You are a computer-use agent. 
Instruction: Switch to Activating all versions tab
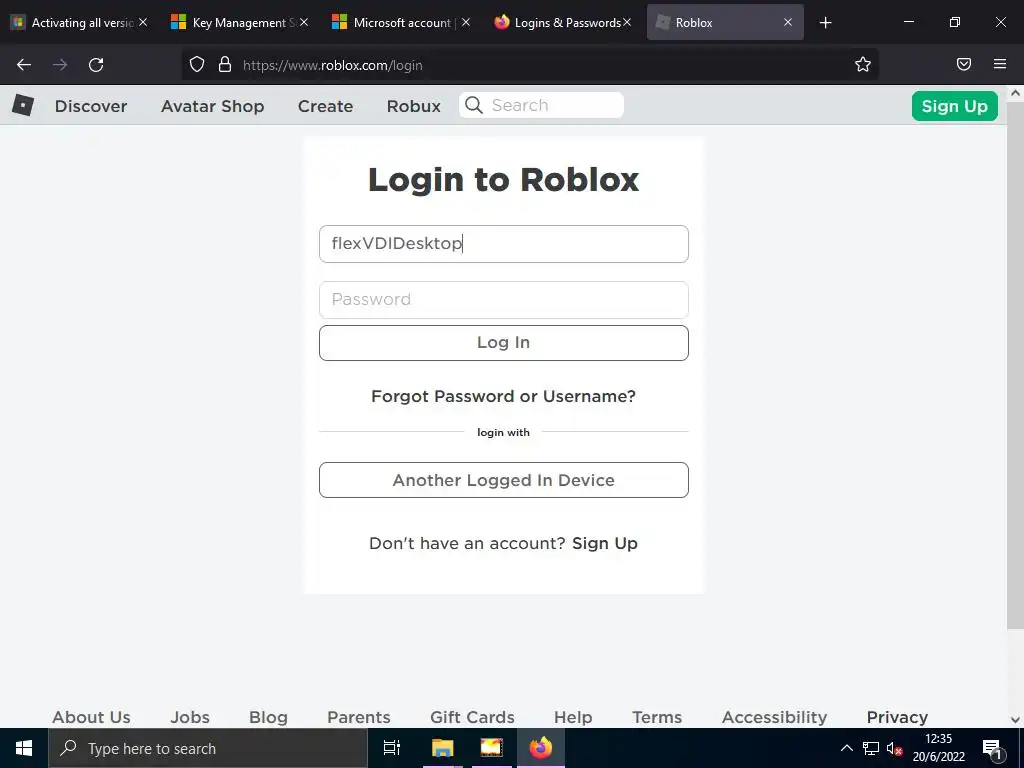pyautogui.click(x=78, y=22)
